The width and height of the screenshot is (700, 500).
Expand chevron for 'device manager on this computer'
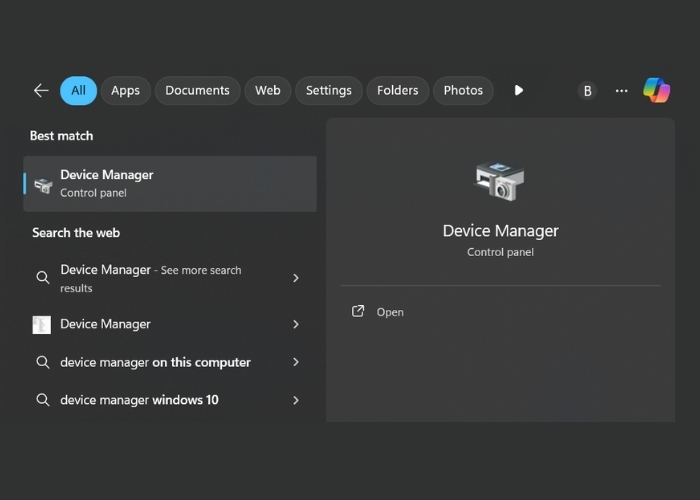point(296,362)
